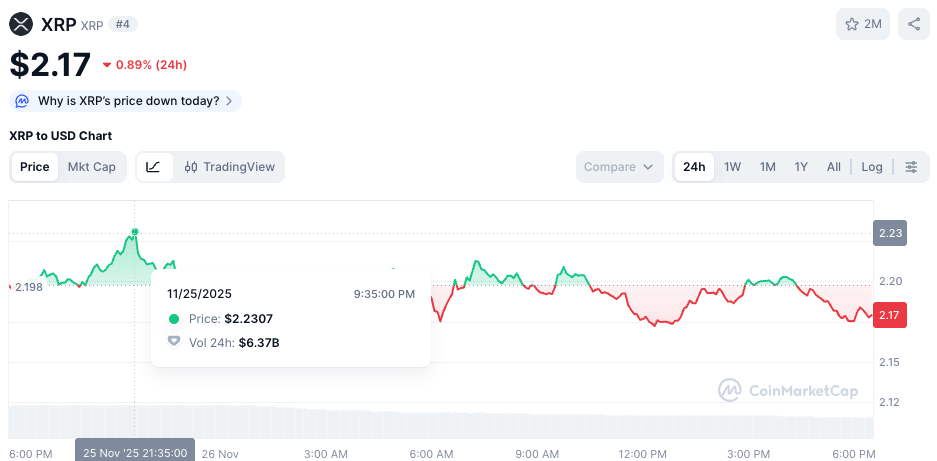
Task: Click the tooltip date 11/25/2025
Action: (x=200, y=294)
